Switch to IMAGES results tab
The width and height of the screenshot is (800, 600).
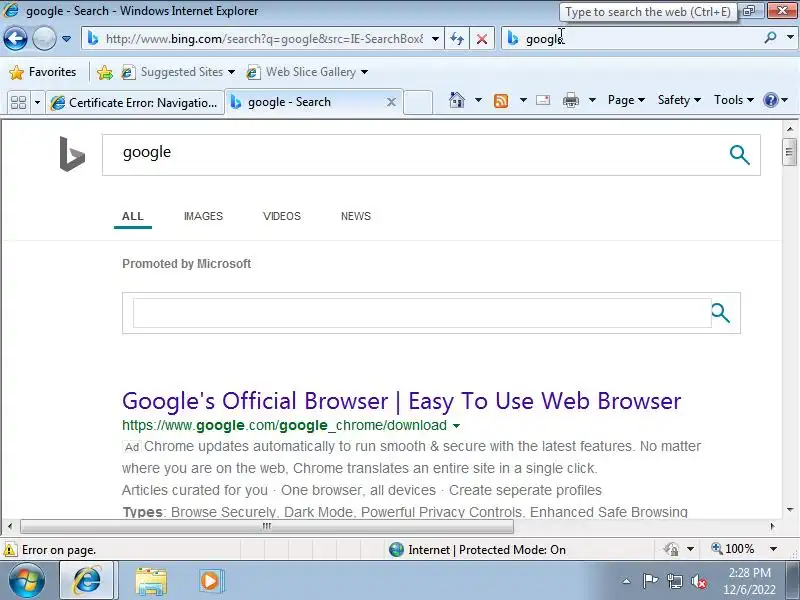[203, 216]
